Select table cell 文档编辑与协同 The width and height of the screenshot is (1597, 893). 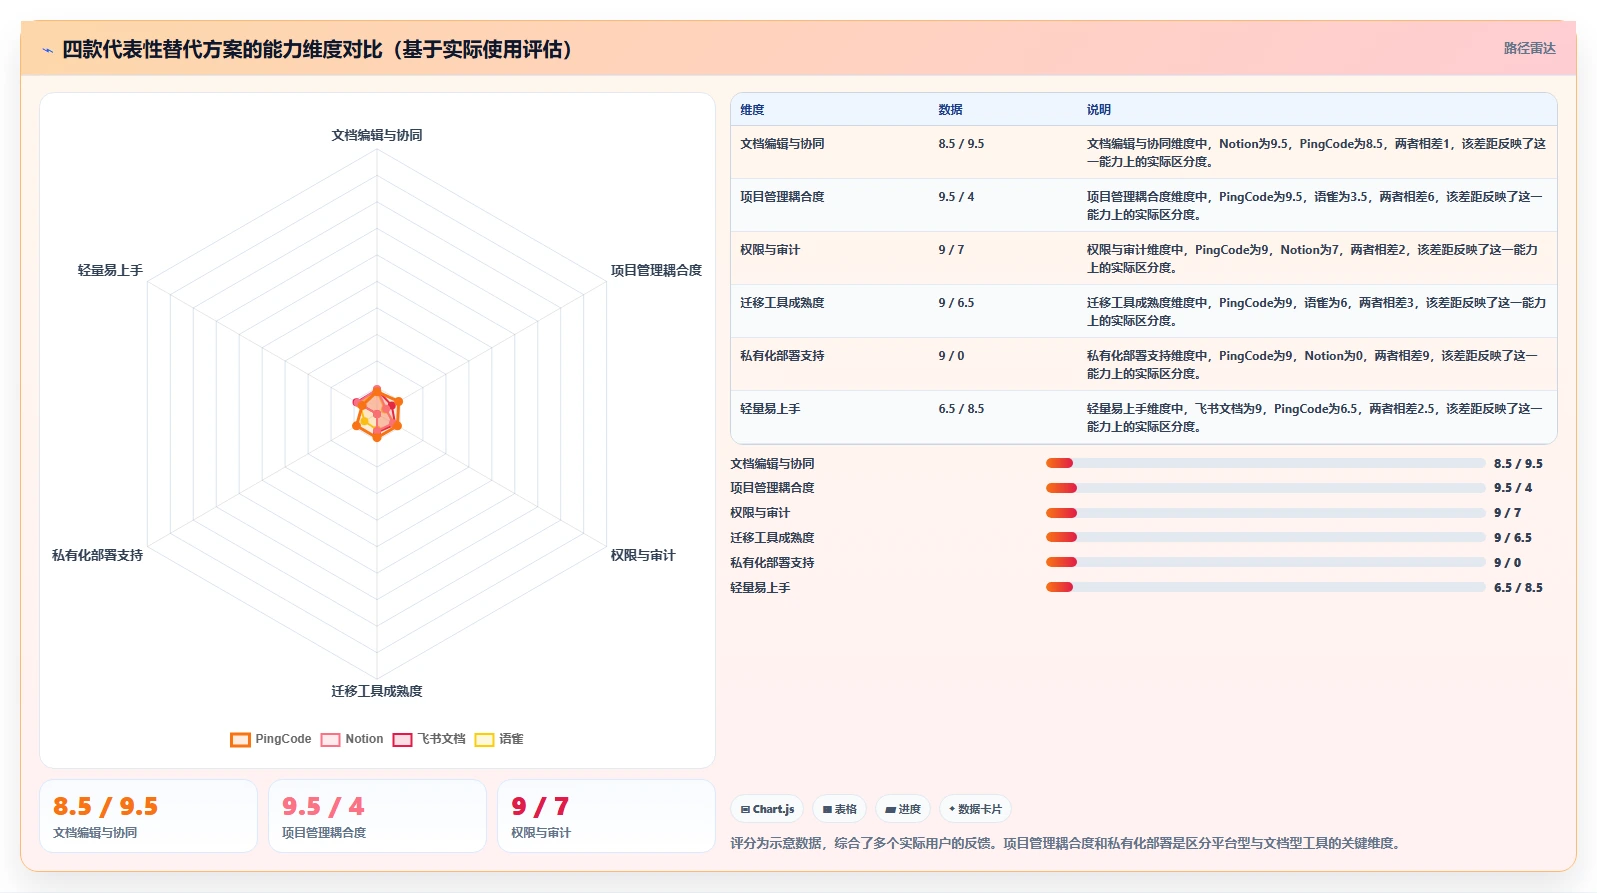point(782,144)
